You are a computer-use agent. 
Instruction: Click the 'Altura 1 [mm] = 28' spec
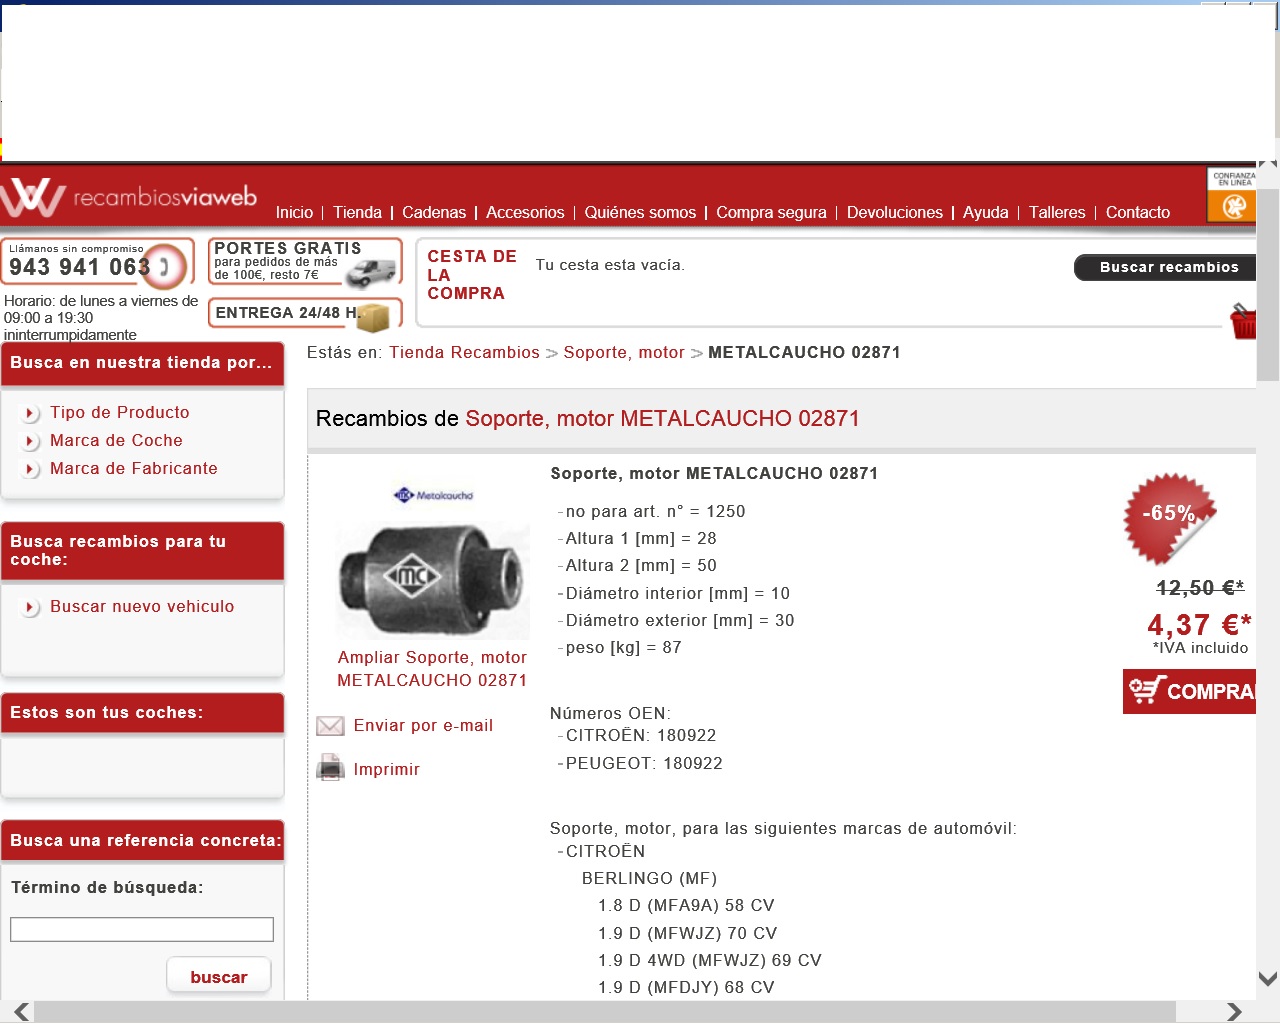point(641,539)
